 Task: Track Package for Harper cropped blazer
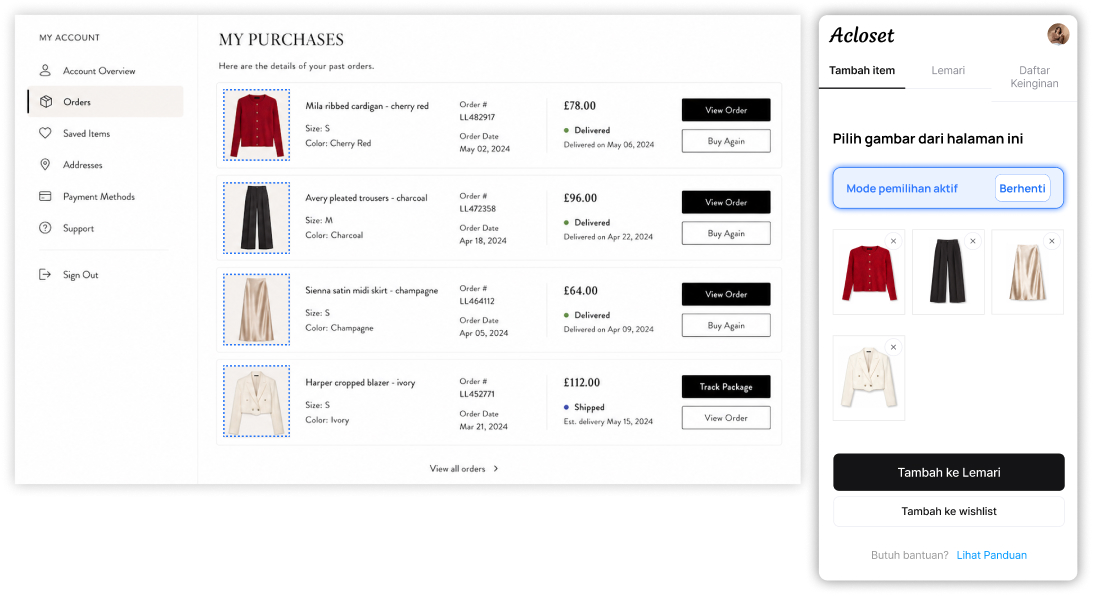726,387
